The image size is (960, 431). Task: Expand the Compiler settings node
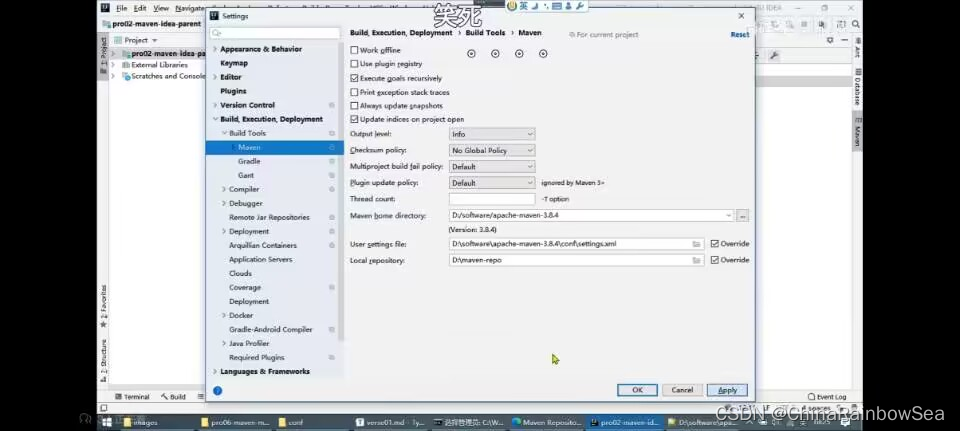tap(223, 190)
